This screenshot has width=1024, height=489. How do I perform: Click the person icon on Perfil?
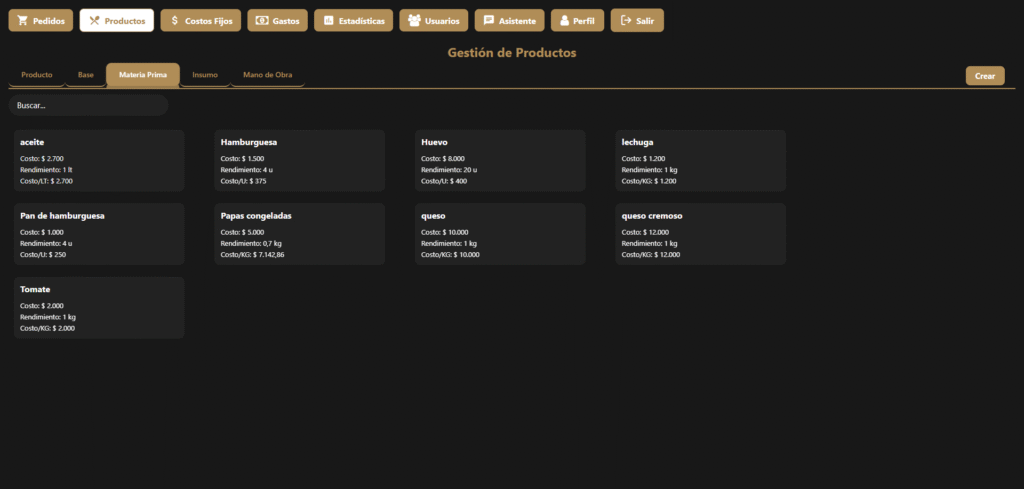[564, 21]
